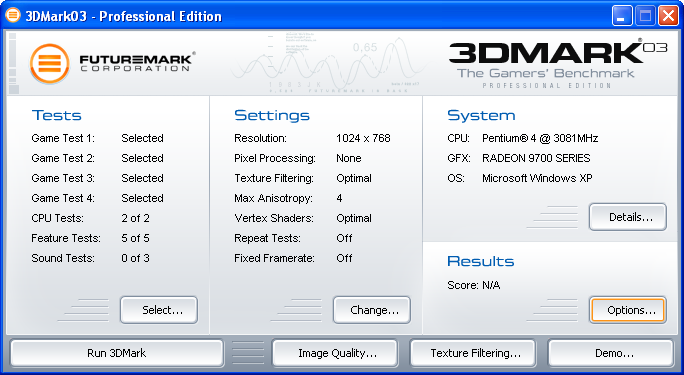Click the "CPU Tests:" label
The height and width of the screenshot is (375, 684).
click(x=58, y=218)
